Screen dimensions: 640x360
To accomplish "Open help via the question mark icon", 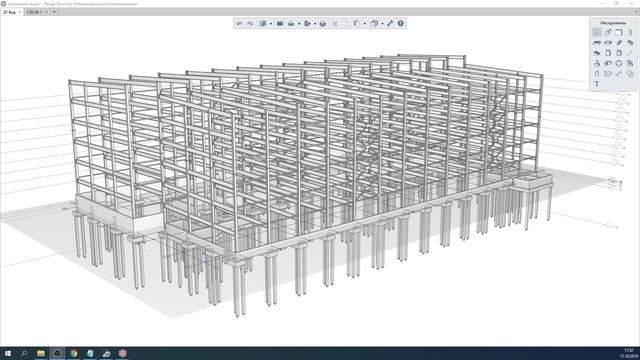I will click(x=401, y=24).
